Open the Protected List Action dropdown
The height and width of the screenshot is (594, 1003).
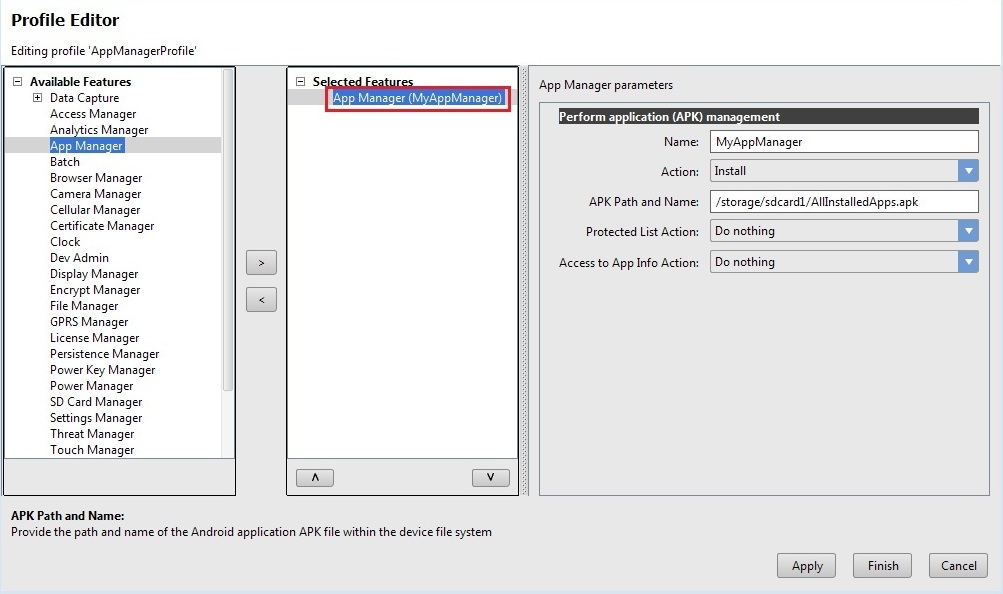click(967, 231)
